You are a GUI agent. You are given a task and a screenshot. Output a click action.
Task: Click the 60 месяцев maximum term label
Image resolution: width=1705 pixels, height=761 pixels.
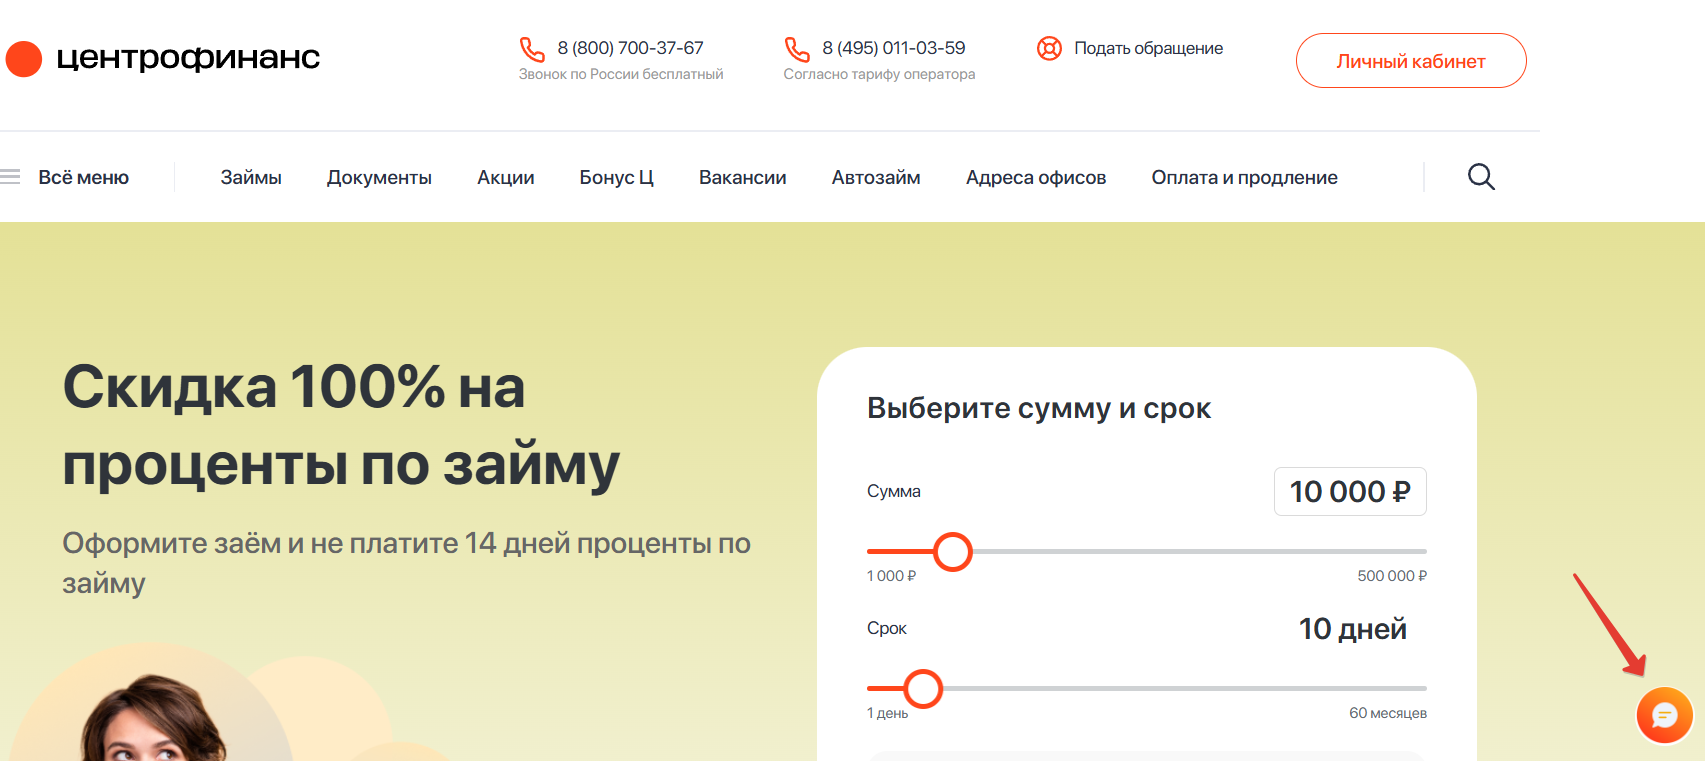pyautogui.click(x=1388, y=713)
